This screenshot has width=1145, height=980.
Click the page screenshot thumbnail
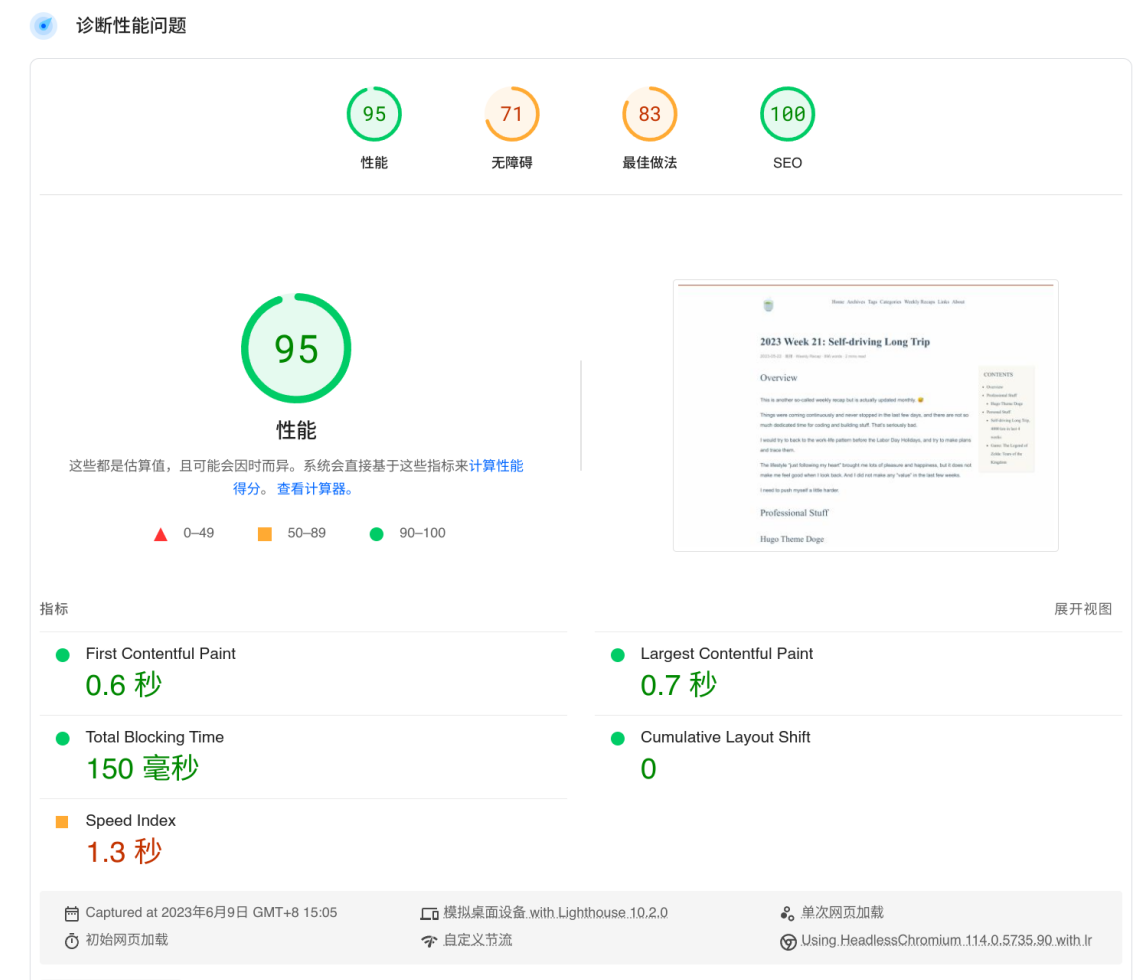pyautogui.click(x=865, y=415)
